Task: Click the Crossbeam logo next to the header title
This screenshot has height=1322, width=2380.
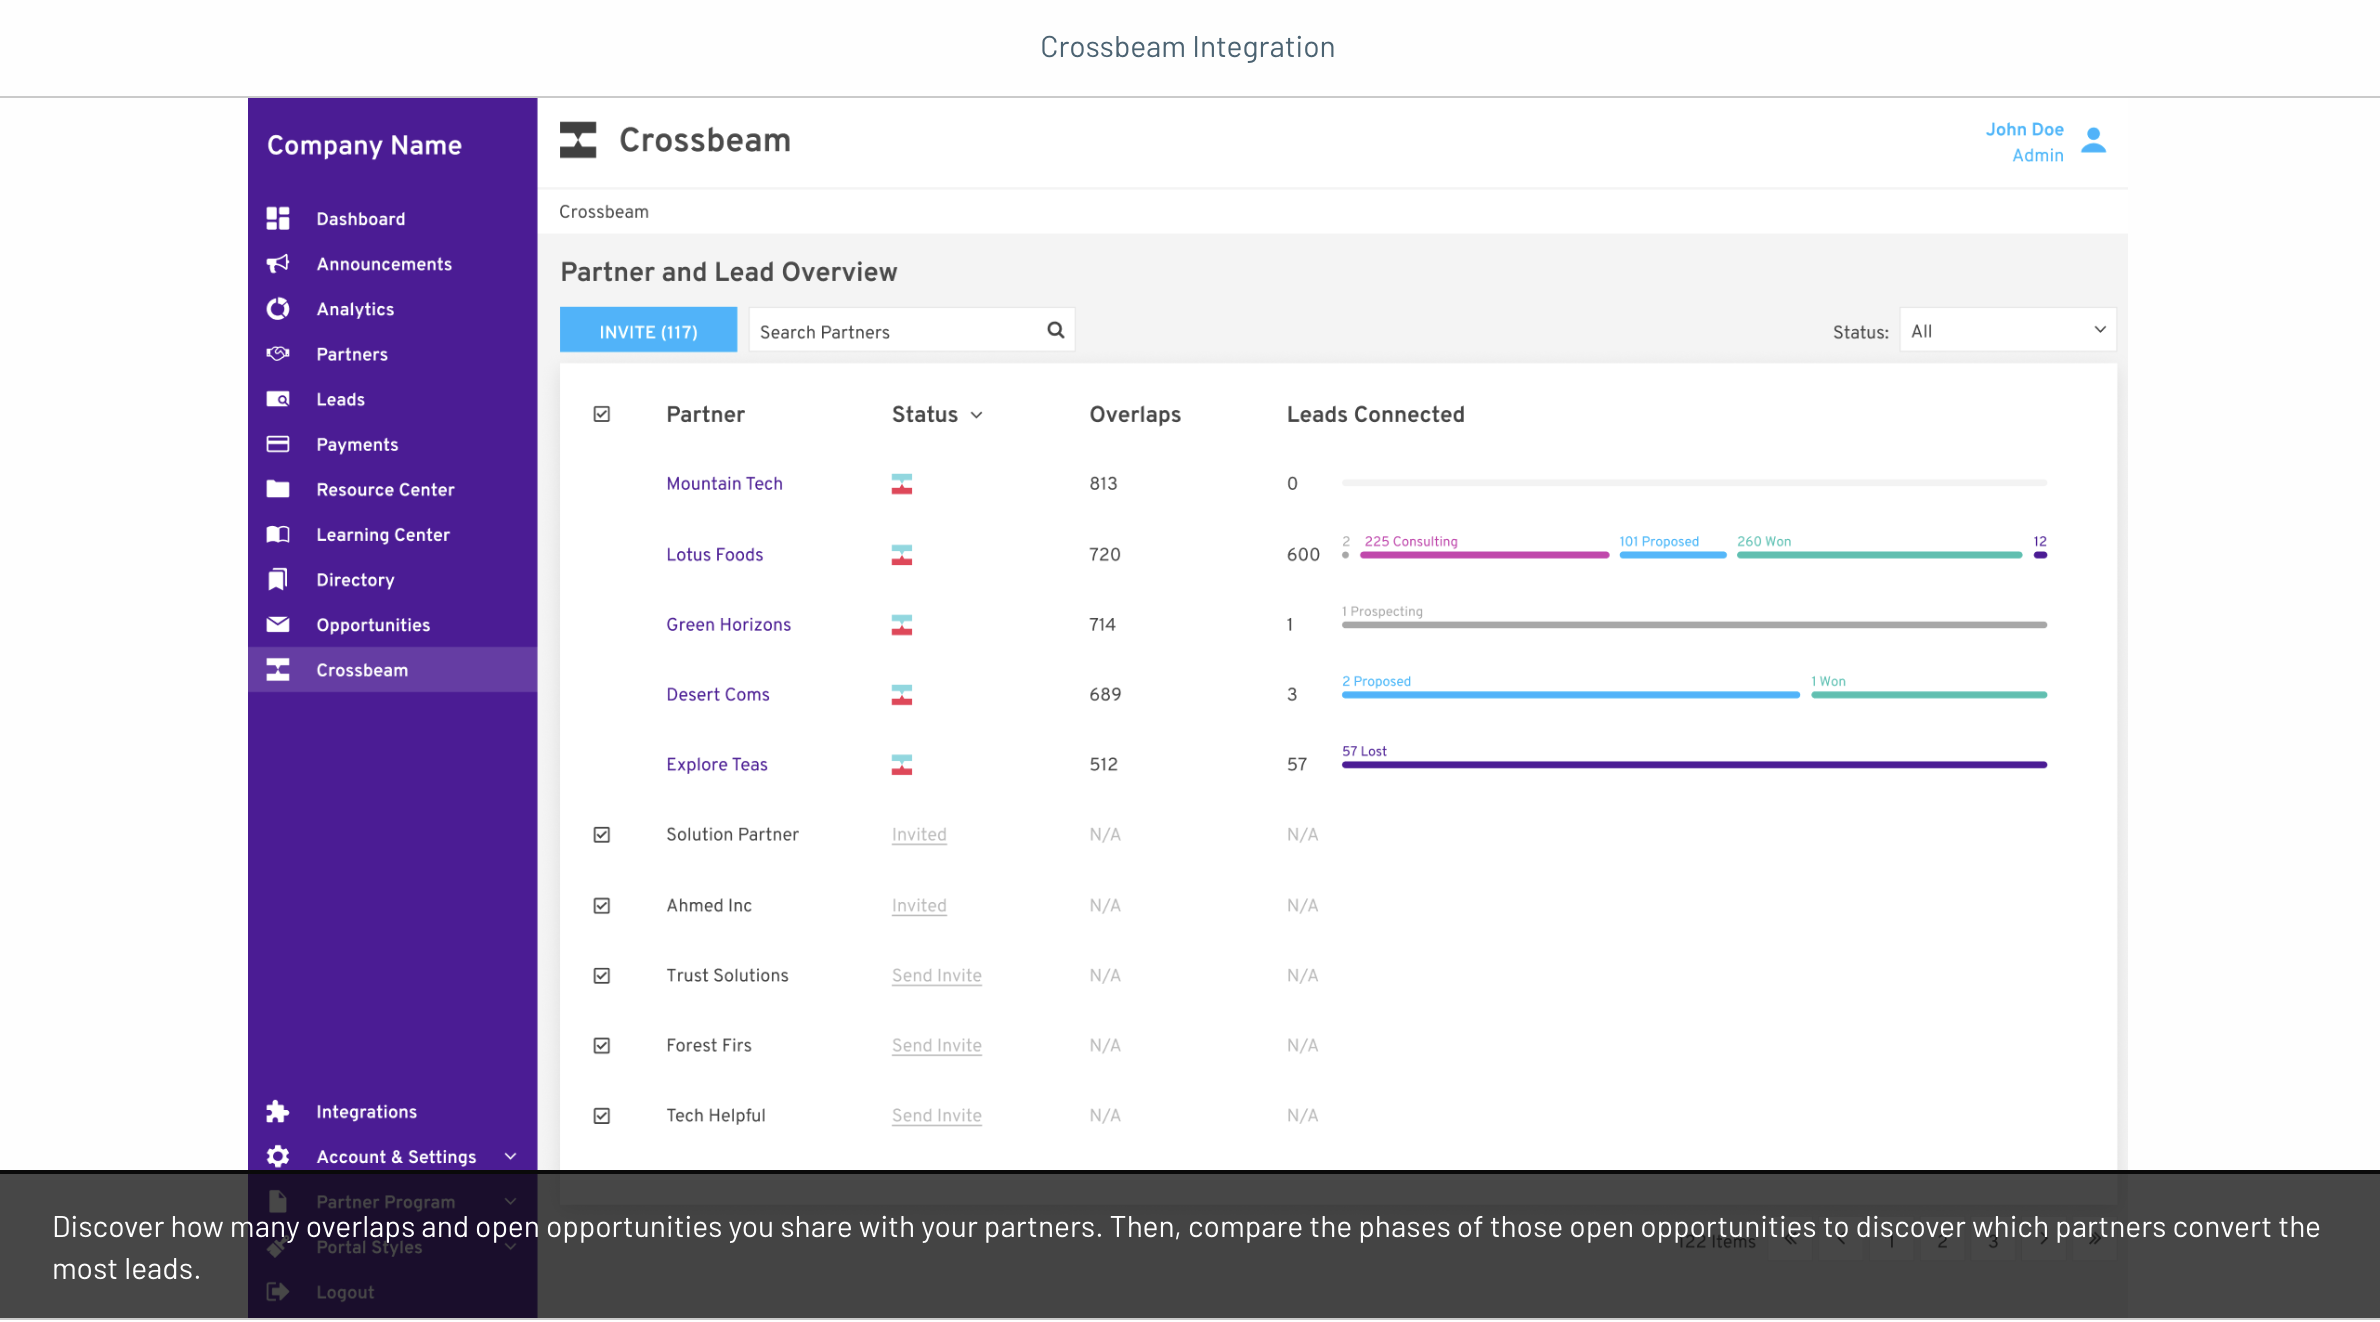Action: coord(578,139)
